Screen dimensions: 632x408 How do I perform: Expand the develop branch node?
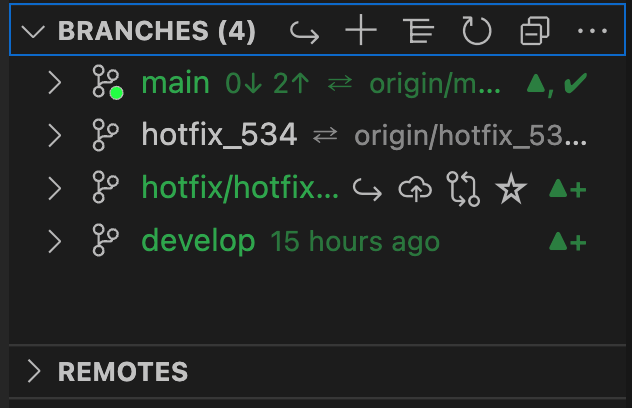(55, 241)
